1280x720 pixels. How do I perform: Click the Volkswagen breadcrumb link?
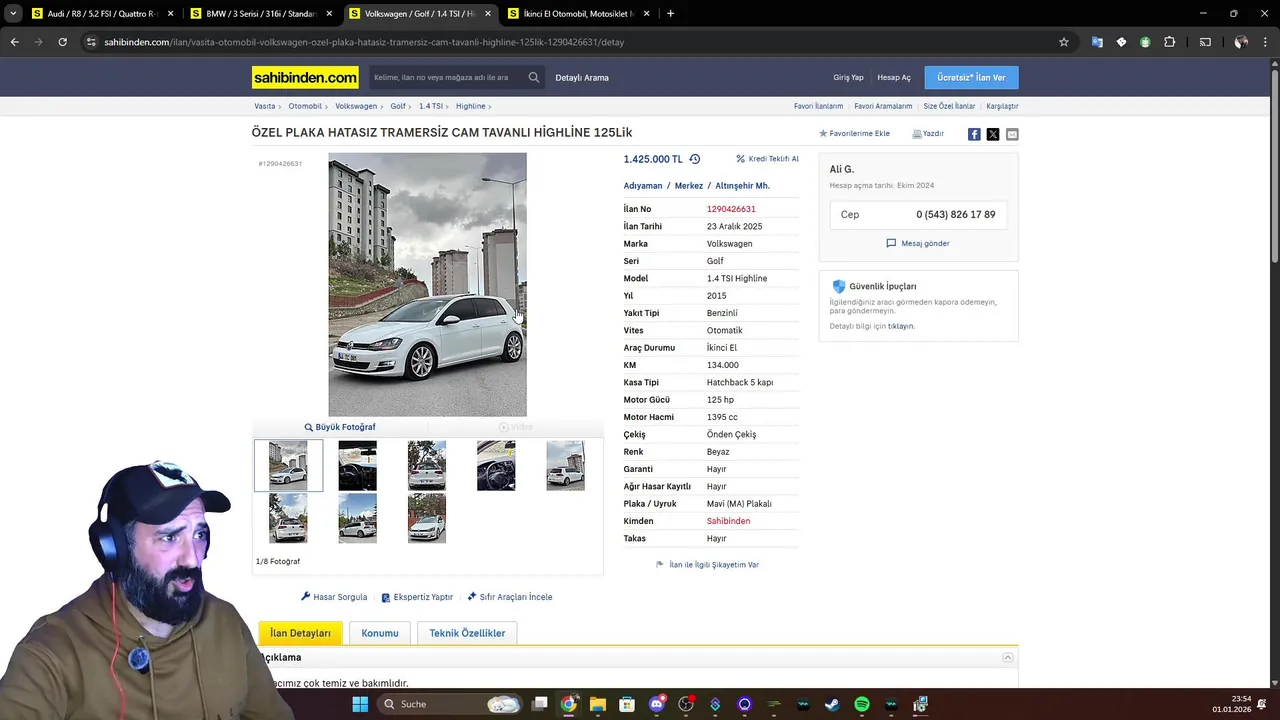pyautogui.click(x=356, y=106)
